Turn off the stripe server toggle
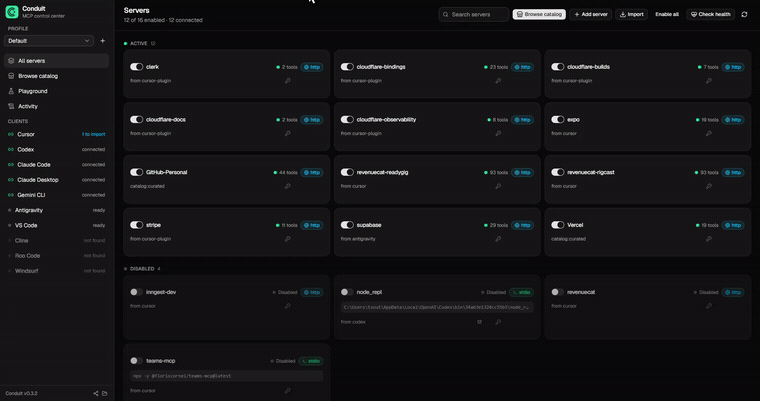This screenshot has width=760, height=401. coord(137,225)
